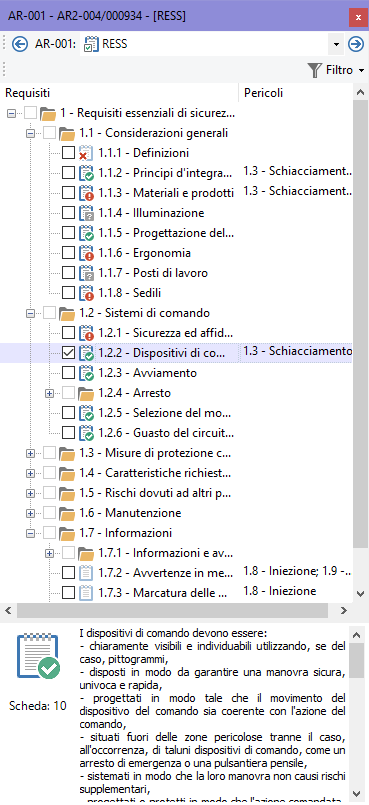The image size is (369, 805).
Task: Expand the 1.2.4 - Arresto node
Action: point(49,393)
